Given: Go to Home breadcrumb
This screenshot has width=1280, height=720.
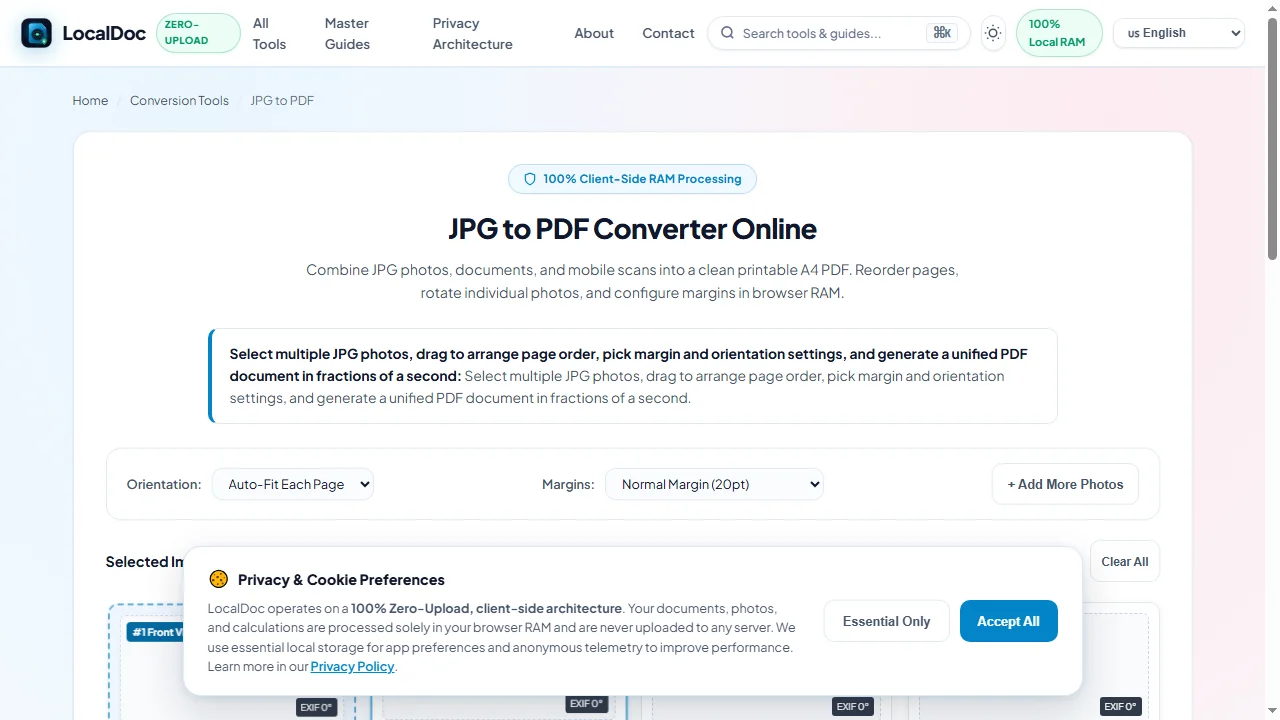Looking at the screenshot, I should 90,101.
